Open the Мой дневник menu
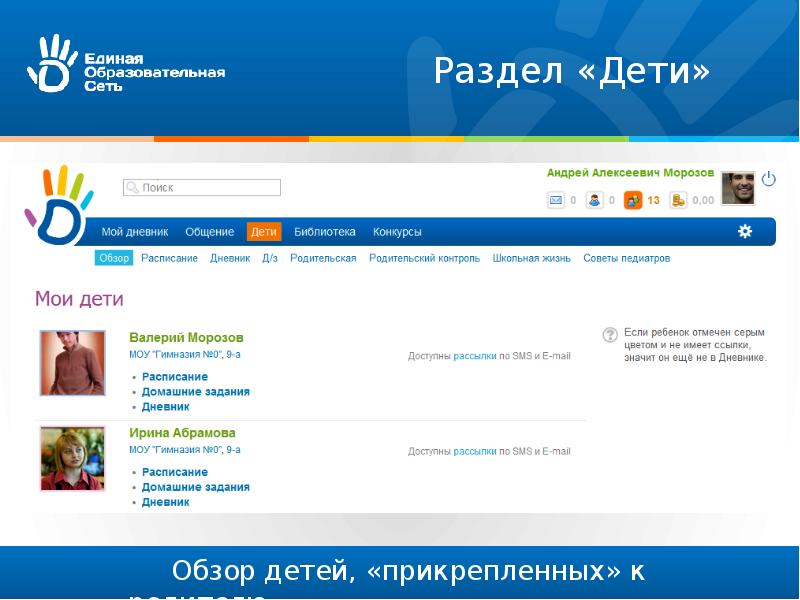Viewport: 800px width, 600px height. pyautogui.click(x=135, y=232)
